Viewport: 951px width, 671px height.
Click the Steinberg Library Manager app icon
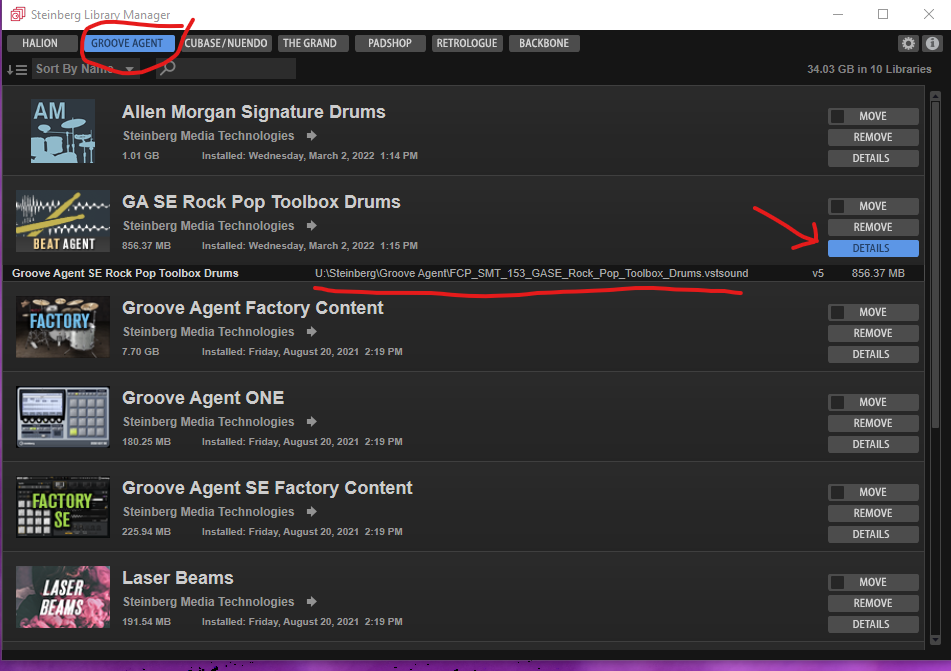18,14
